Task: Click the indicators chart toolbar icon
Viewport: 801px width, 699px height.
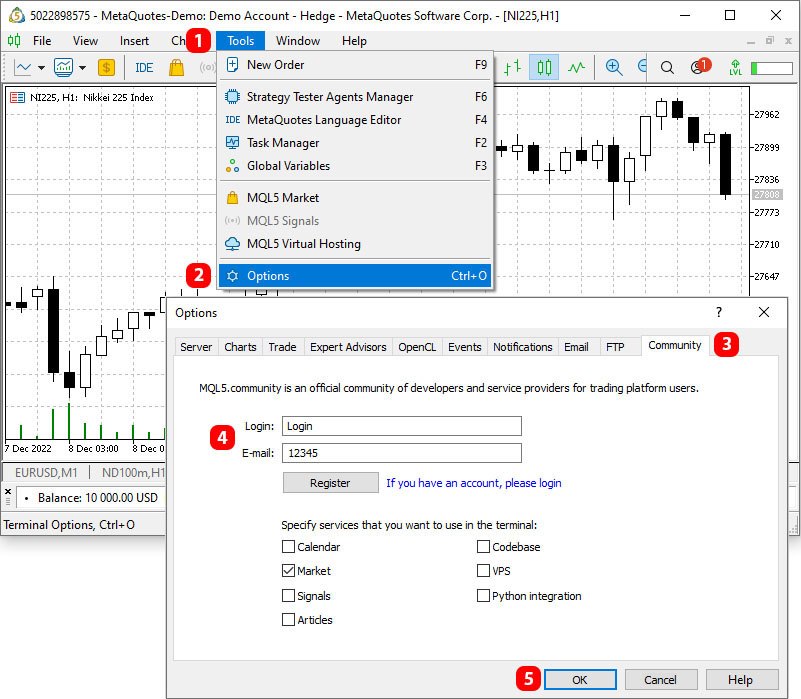Action: [63, 67]
